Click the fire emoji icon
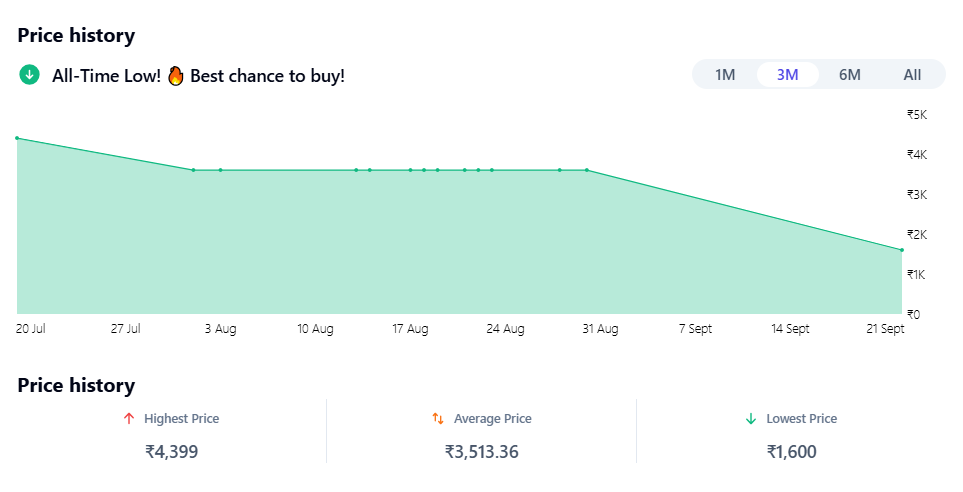The image size is (963, 492). click(x=176, y=75)
